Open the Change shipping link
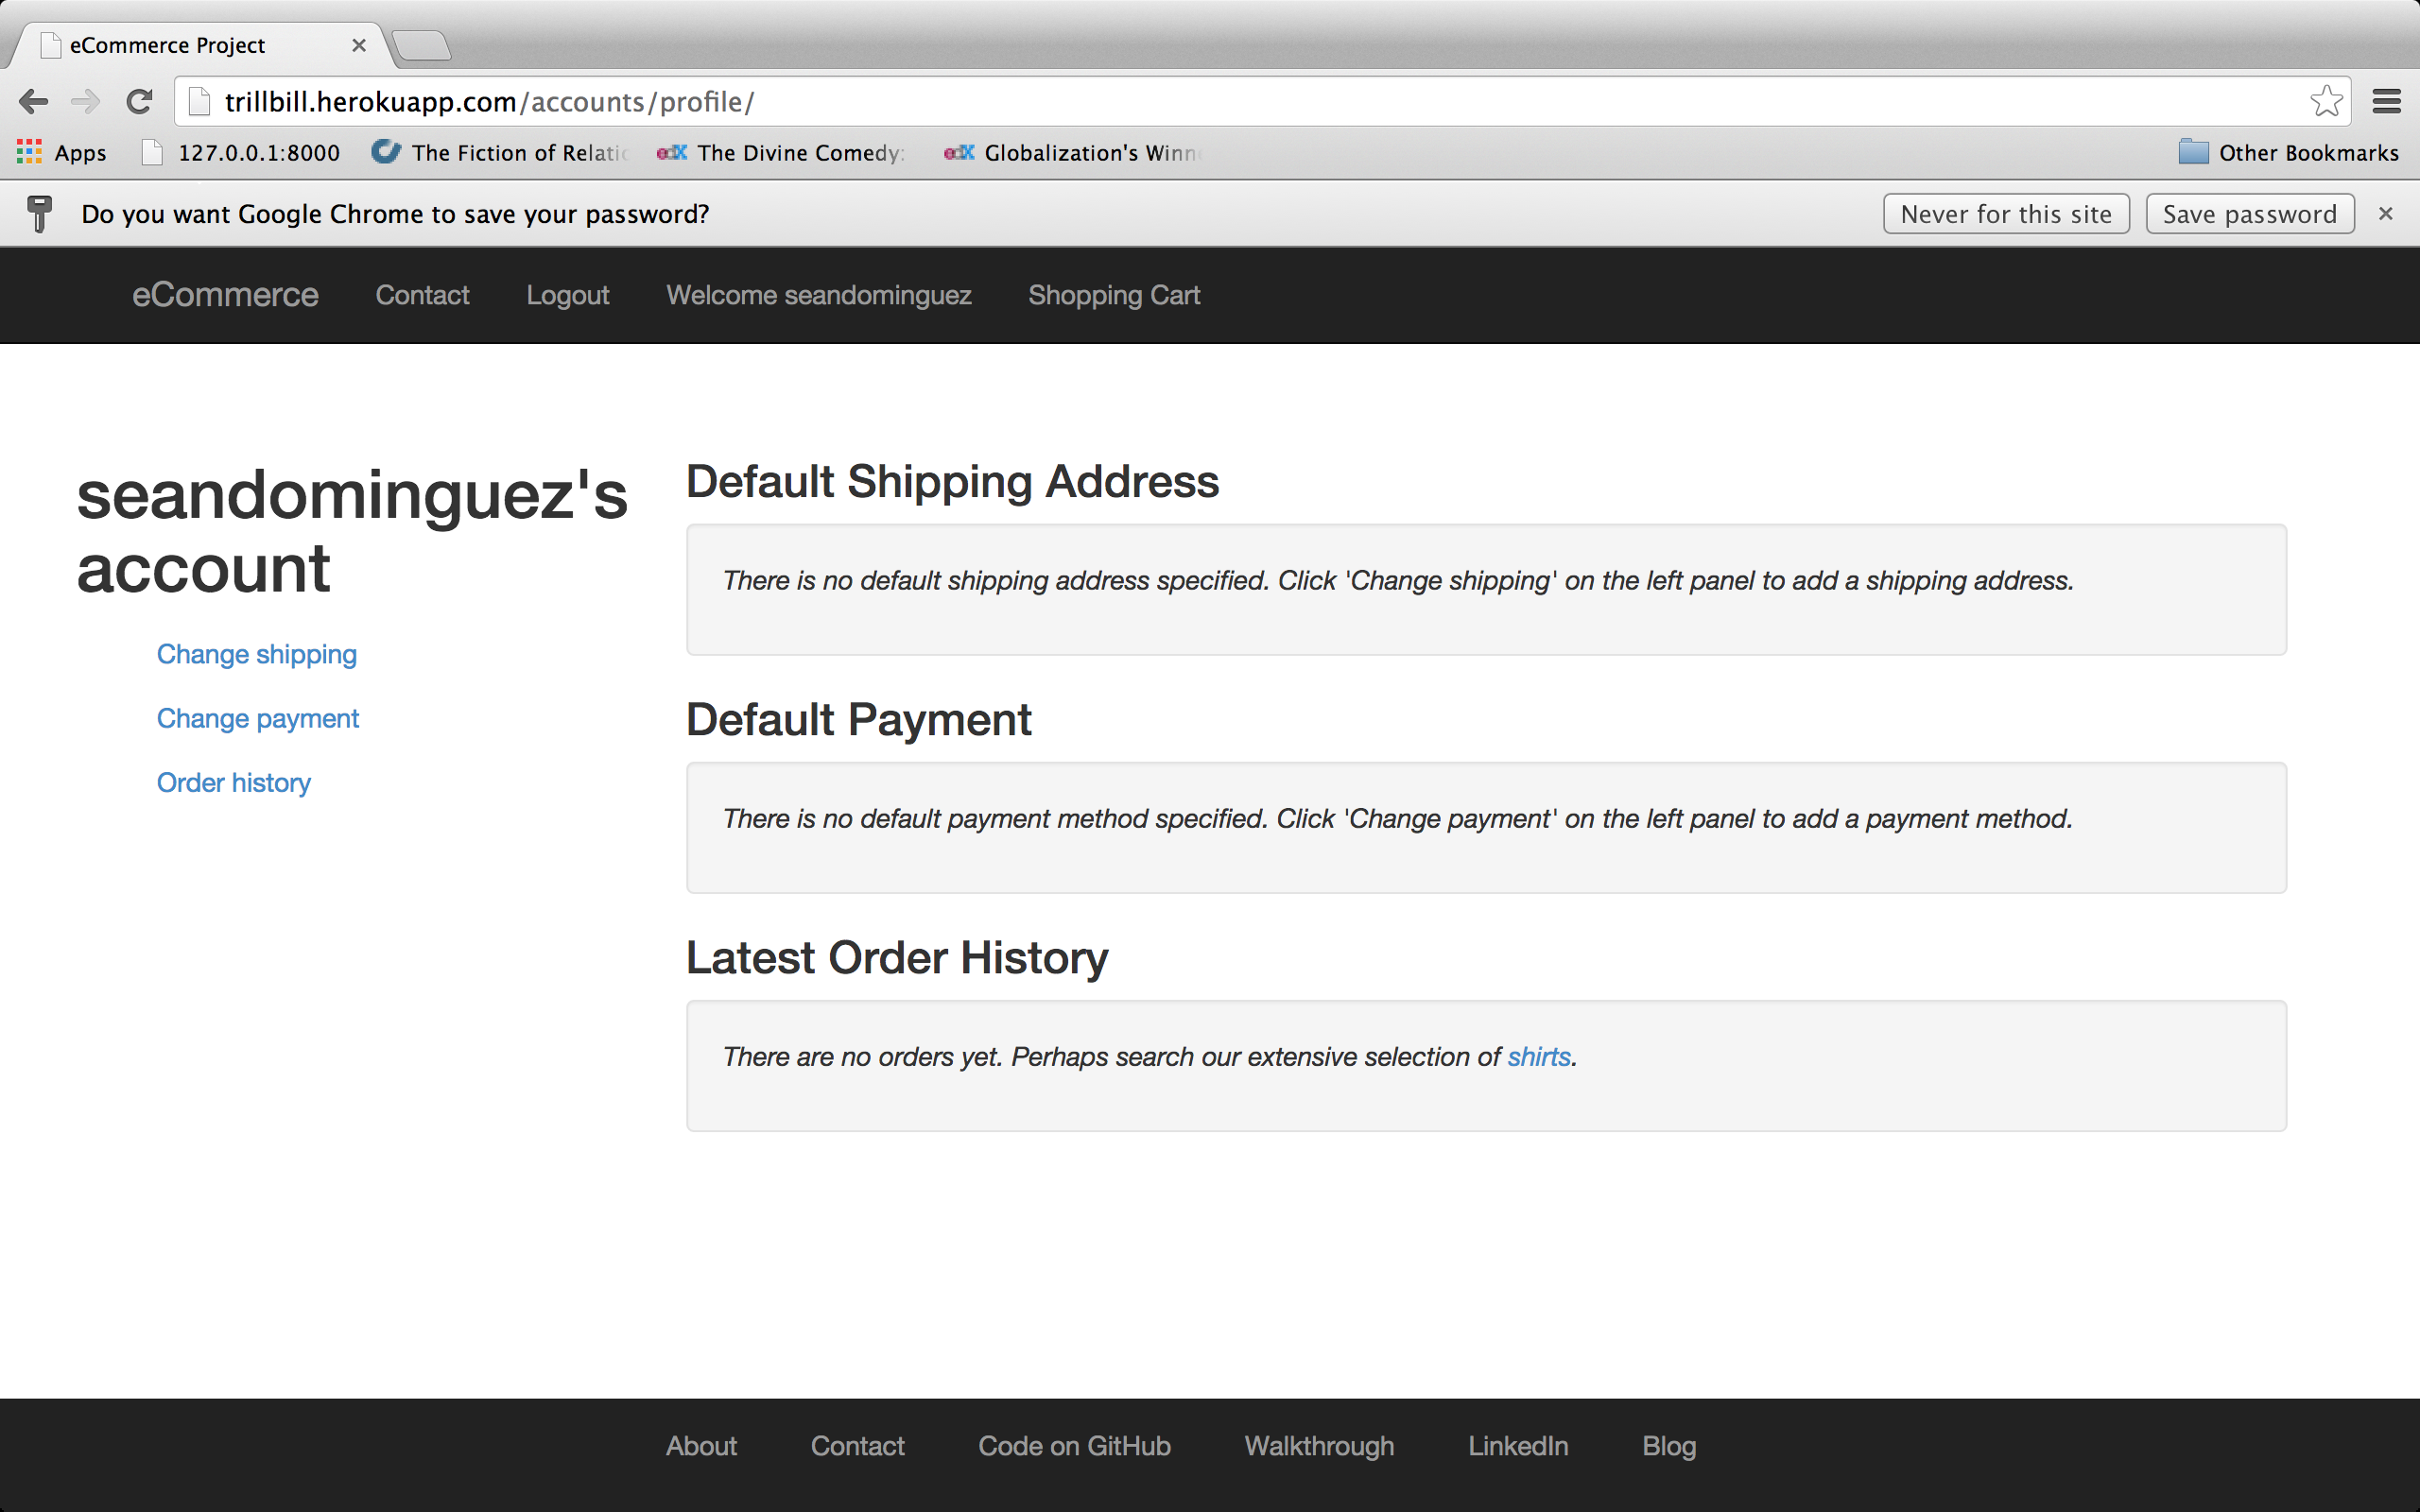The image size is (2420, 1512). click(256, 654)
